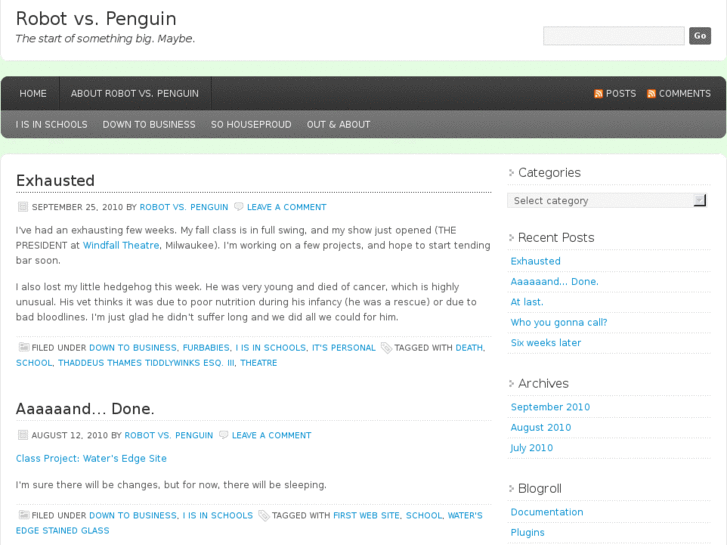727x545 pixels.
Task: Click I Is In Schools under Aaaaaand Done post
Action: coord(218,516)
